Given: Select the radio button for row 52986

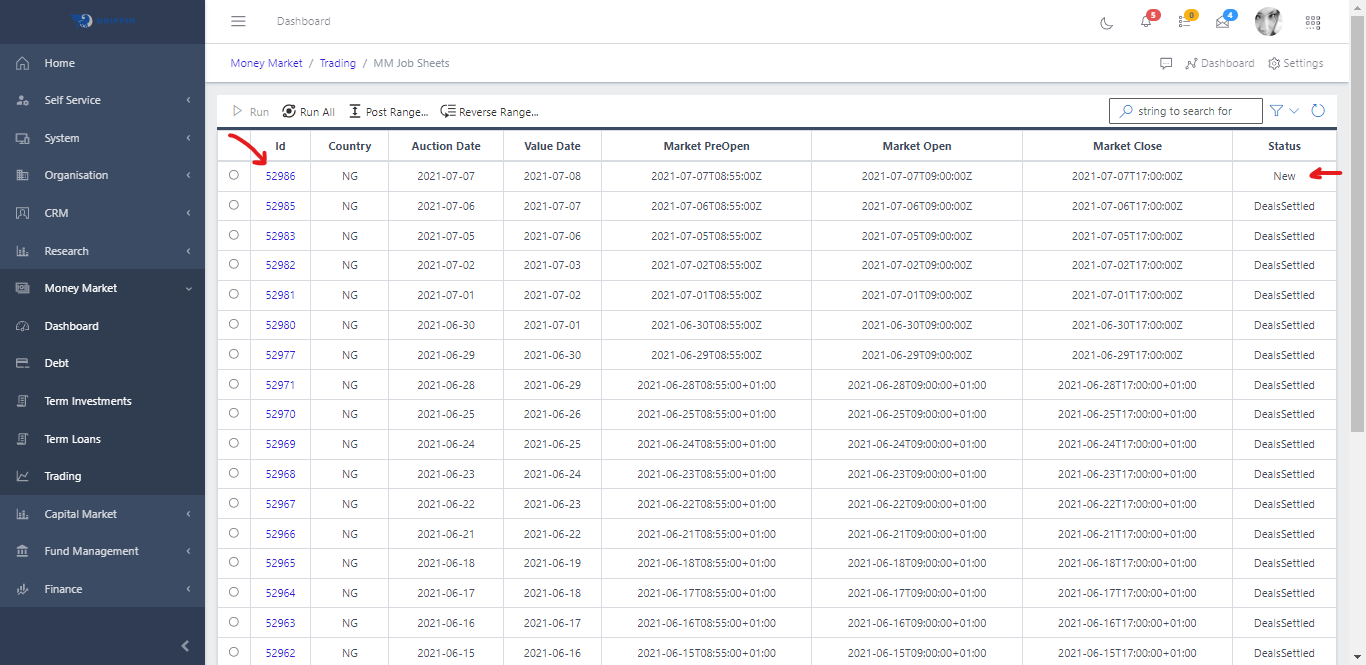Looking at the screenshot, I should (233, 175).
